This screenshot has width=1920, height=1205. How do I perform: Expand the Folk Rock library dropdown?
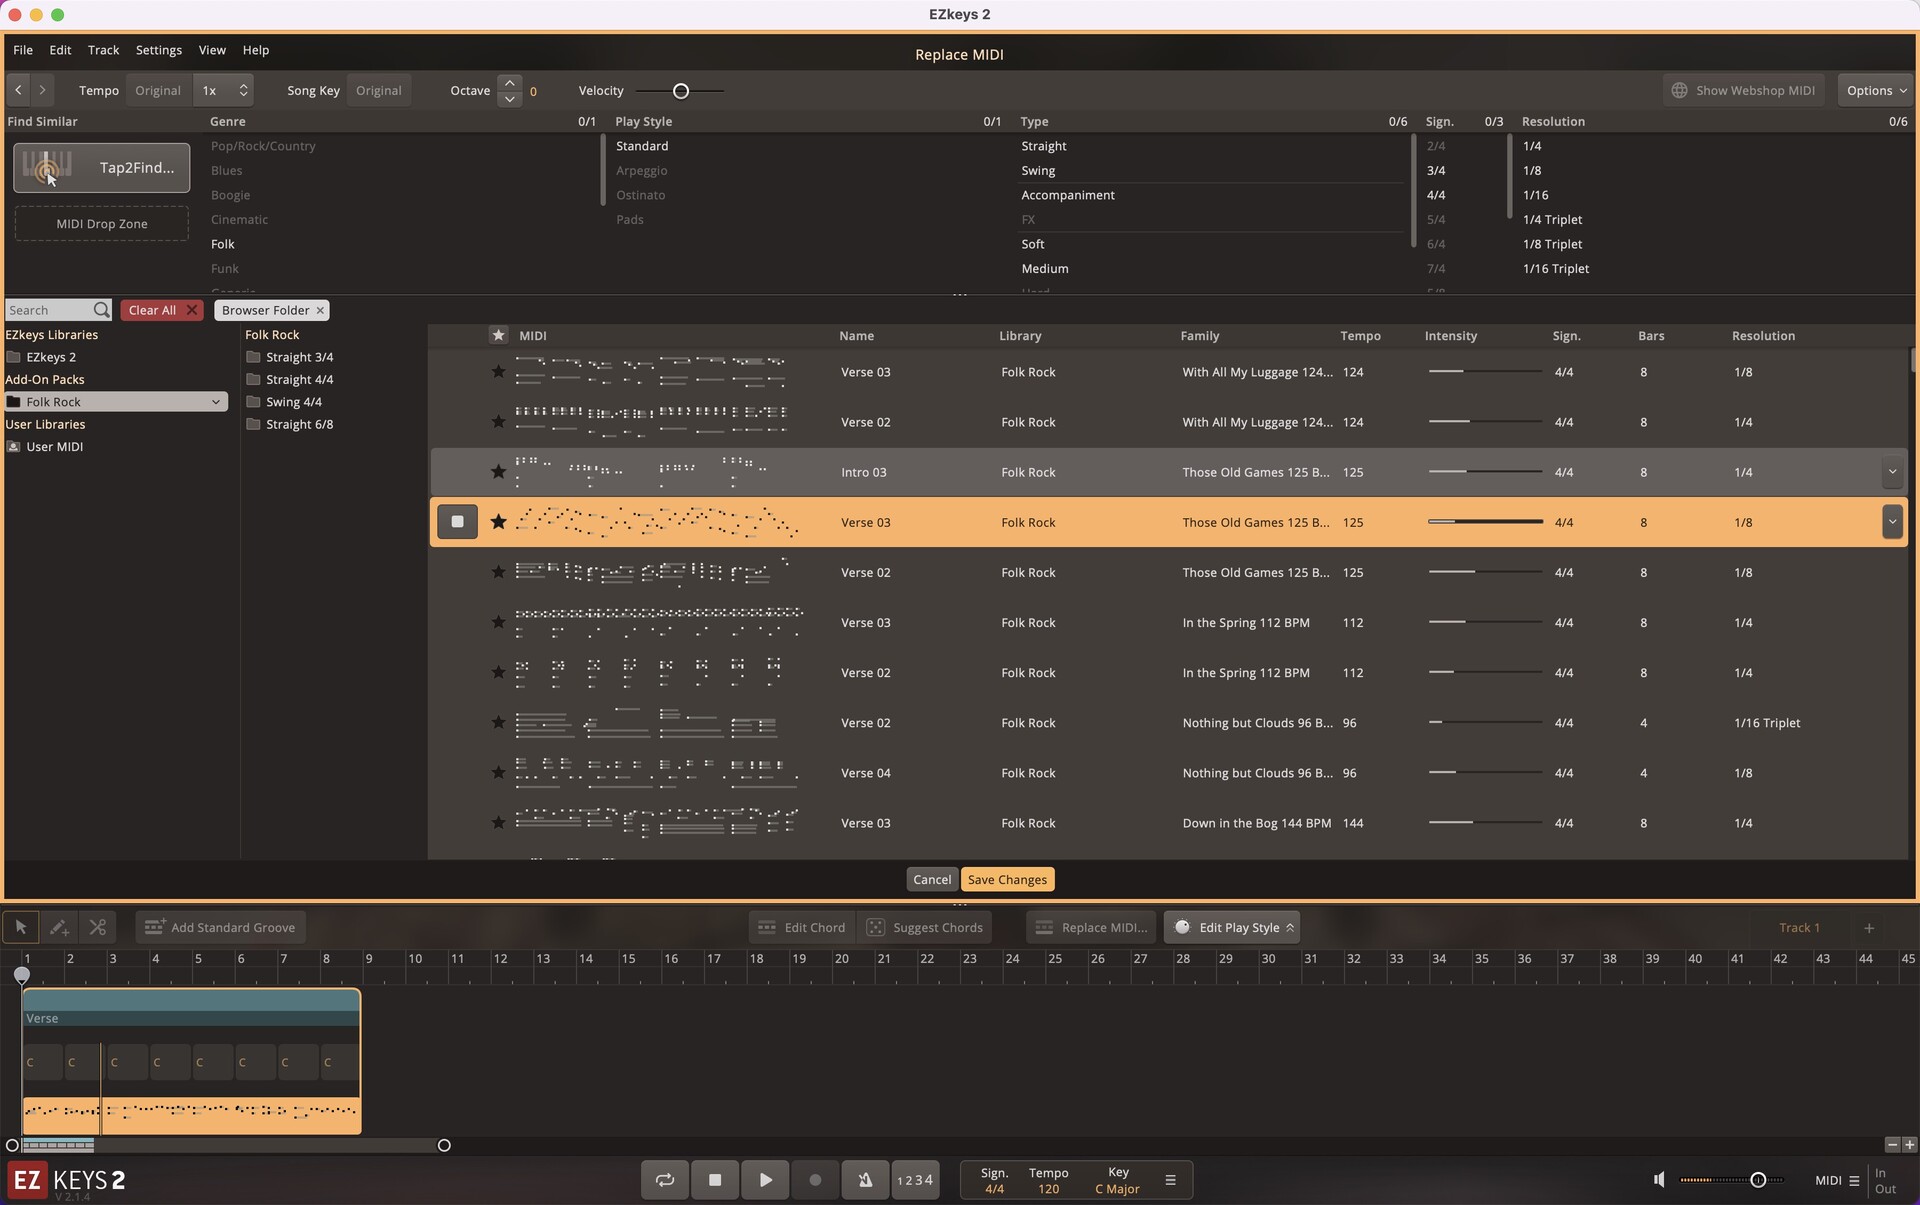[x=215, y=402]
